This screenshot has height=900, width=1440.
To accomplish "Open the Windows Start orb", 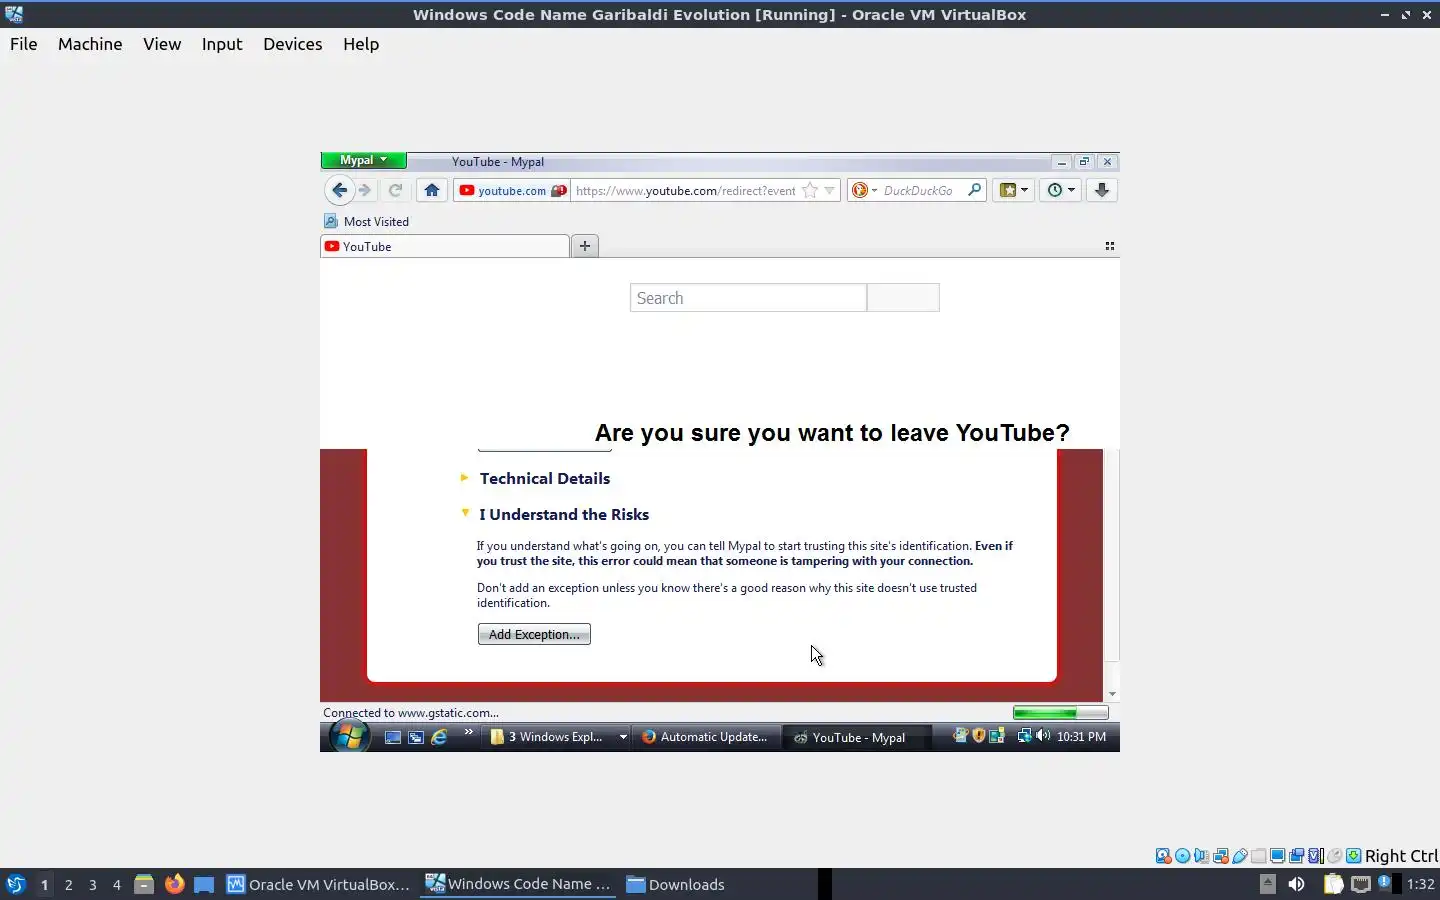I will 349,737.
